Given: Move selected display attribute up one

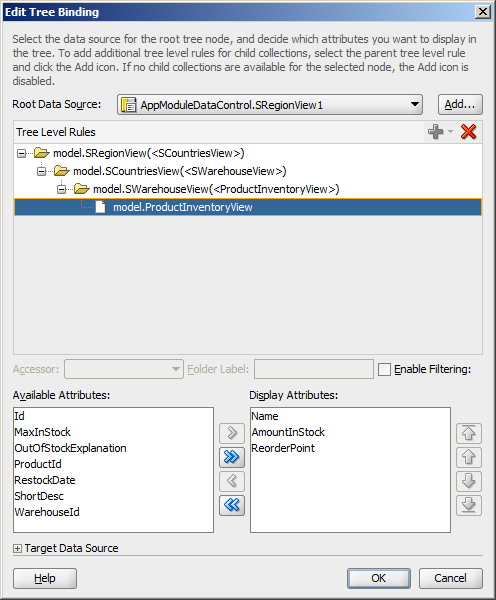Looking at the screenshot, I should click(x=469, y=457).
